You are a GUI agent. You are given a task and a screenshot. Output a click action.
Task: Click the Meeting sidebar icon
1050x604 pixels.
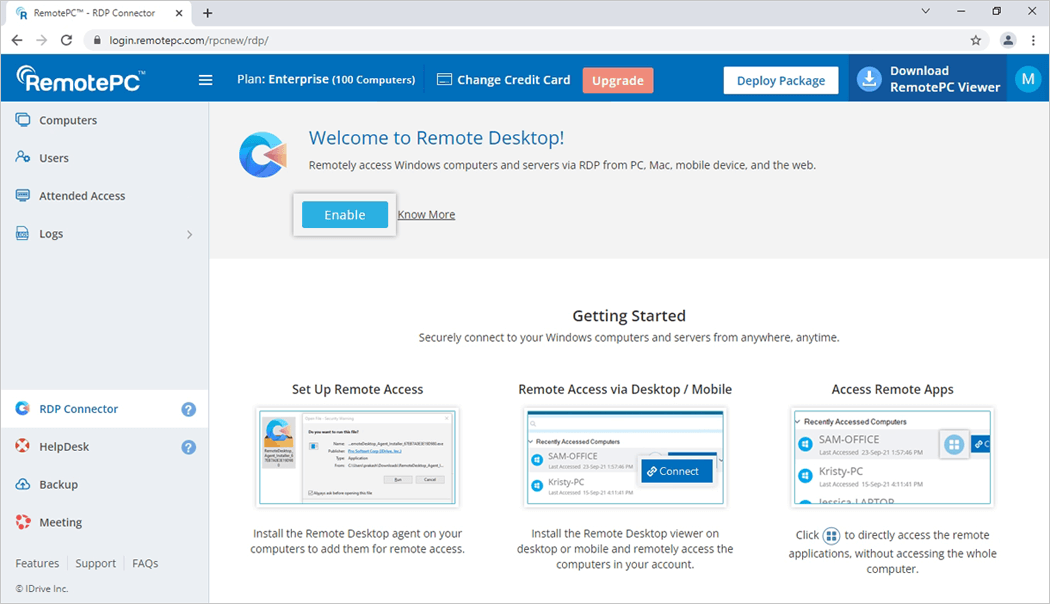click(x=22, y=521)
